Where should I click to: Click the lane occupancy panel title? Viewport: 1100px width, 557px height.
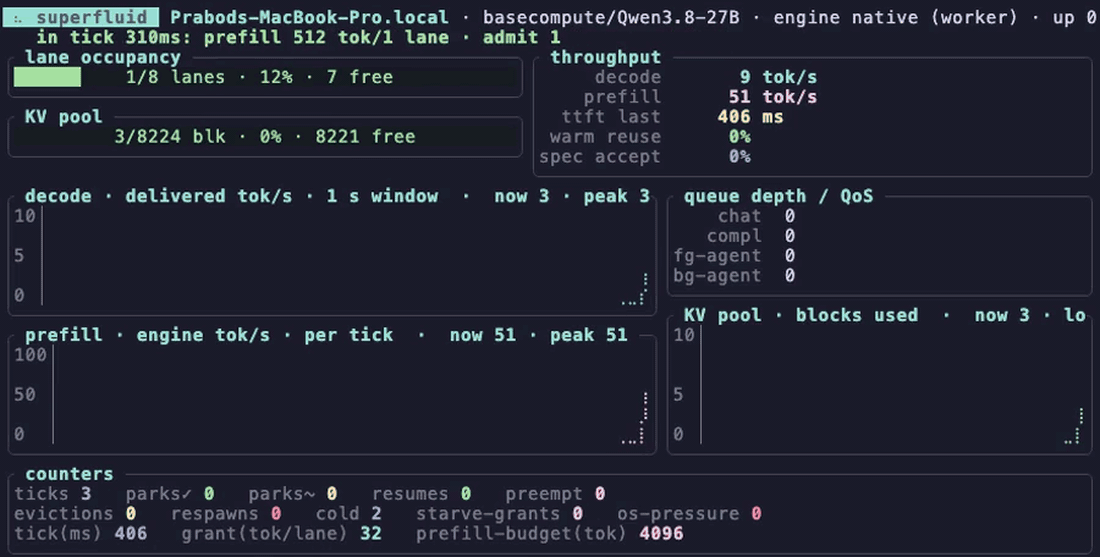(x=102, y=57)
